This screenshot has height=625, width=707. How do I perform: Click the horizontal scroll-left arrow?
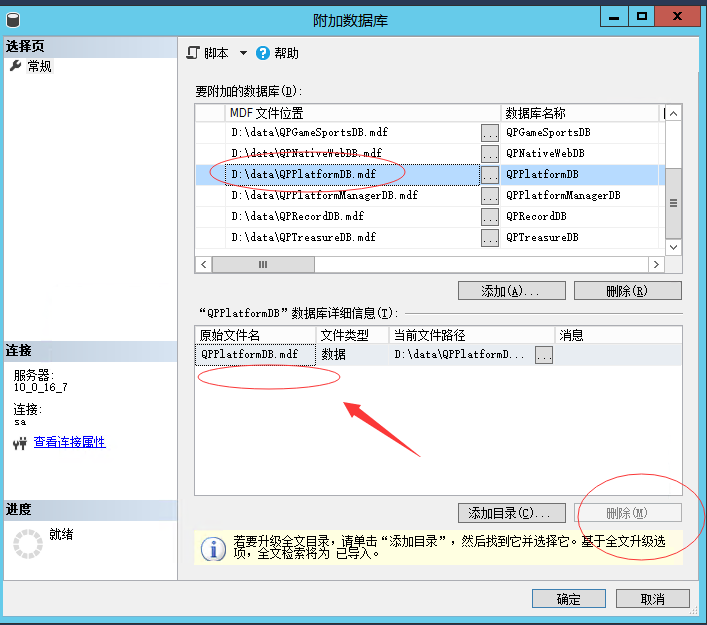[204, 264]
